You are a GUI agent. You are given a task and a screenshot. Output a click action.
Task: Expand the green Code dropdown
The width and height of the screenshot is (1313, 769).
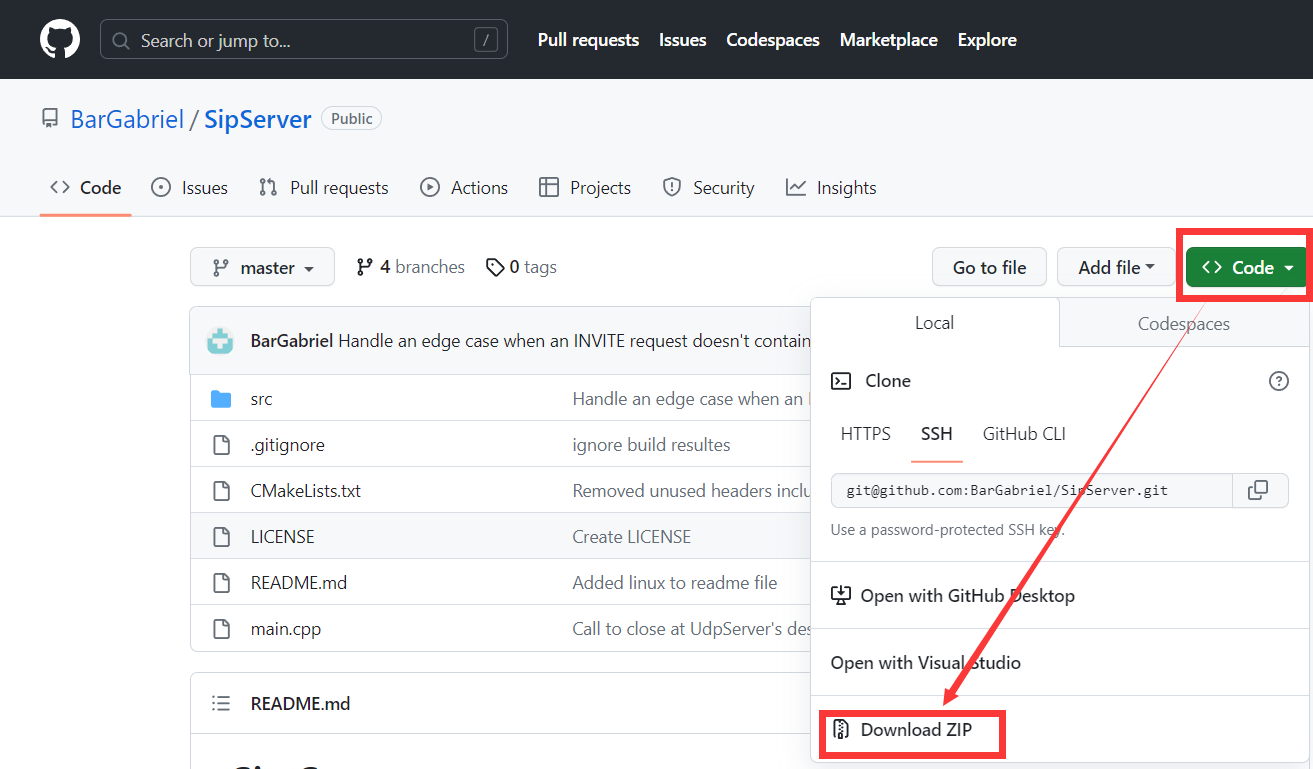coord(1244,266)
